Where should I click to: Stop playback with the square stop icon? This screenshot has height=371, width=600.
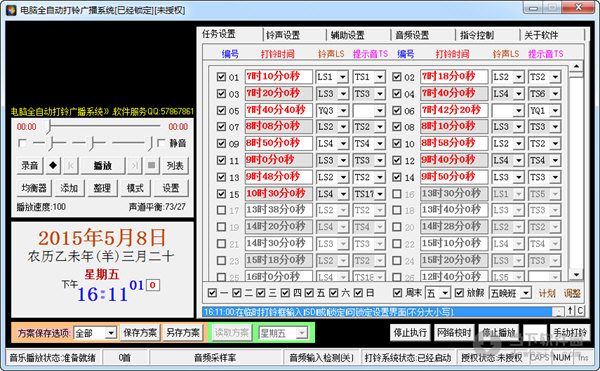point(152,166)
